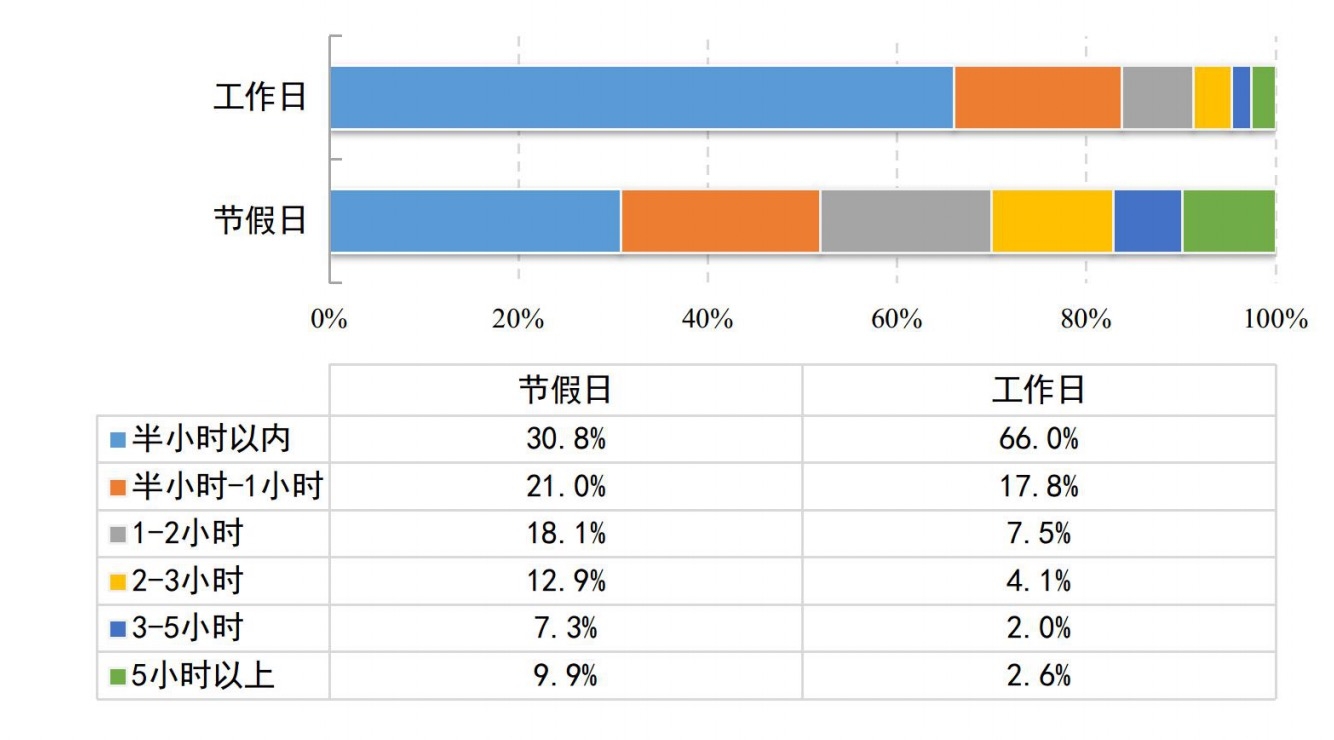Click the gray 1-2小时 legend swatch
Screen dimensions: 1334x740
pyautogui.click(x=118, y=535)
